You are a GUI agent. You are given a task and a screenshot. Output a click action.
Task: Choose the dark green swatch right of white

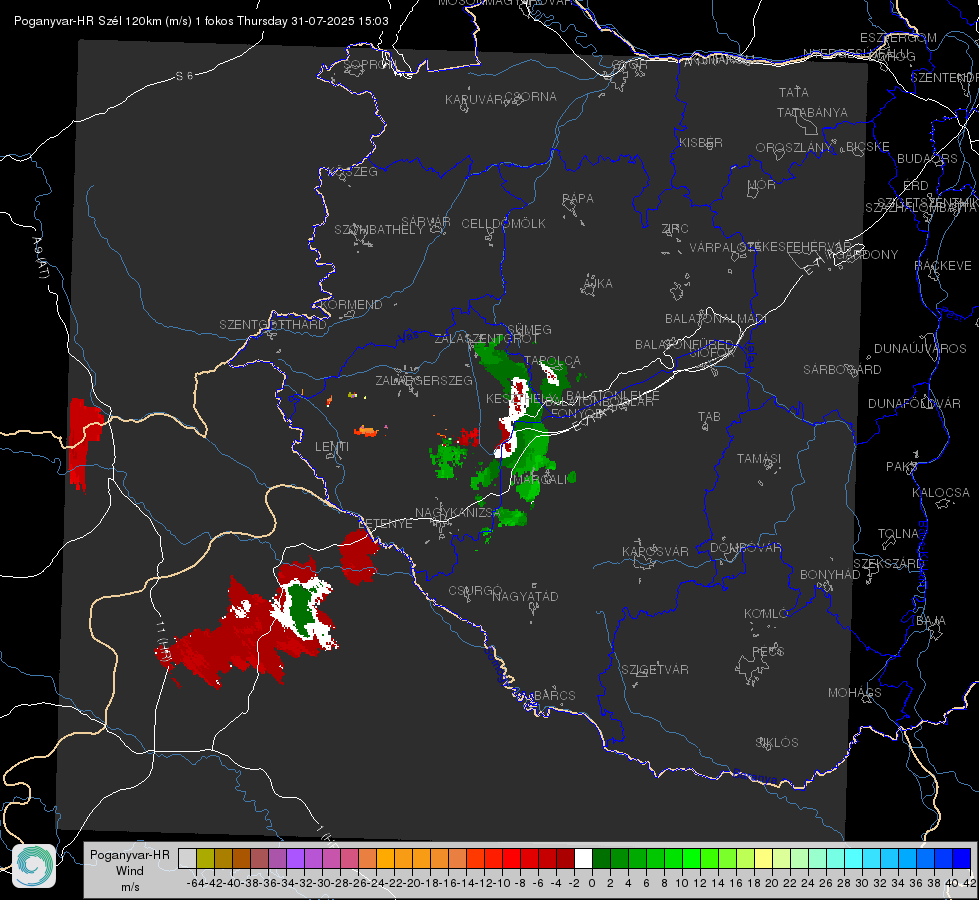(601, 858)
